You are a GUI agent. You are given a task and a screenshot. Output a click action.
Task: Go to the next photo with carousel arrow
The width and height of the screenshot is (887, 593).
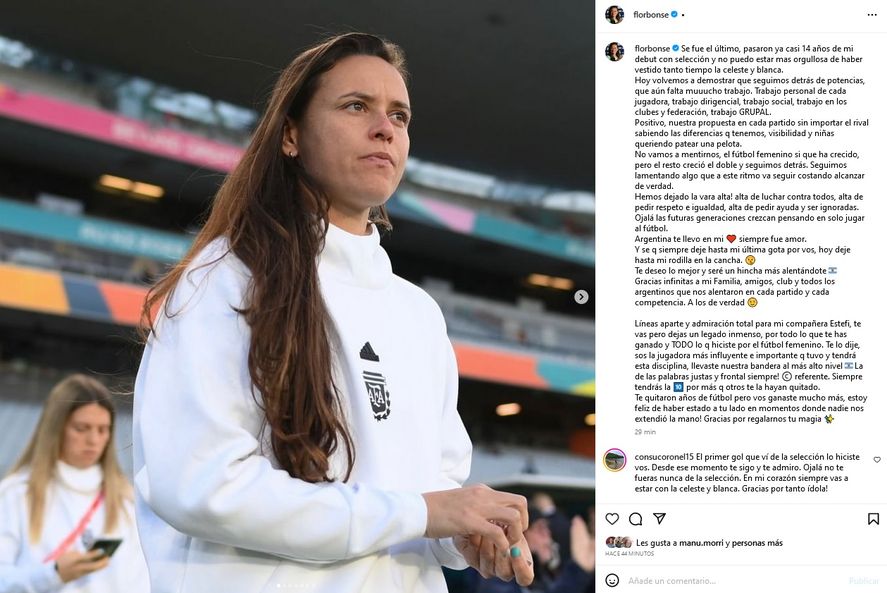pos(581,297)
